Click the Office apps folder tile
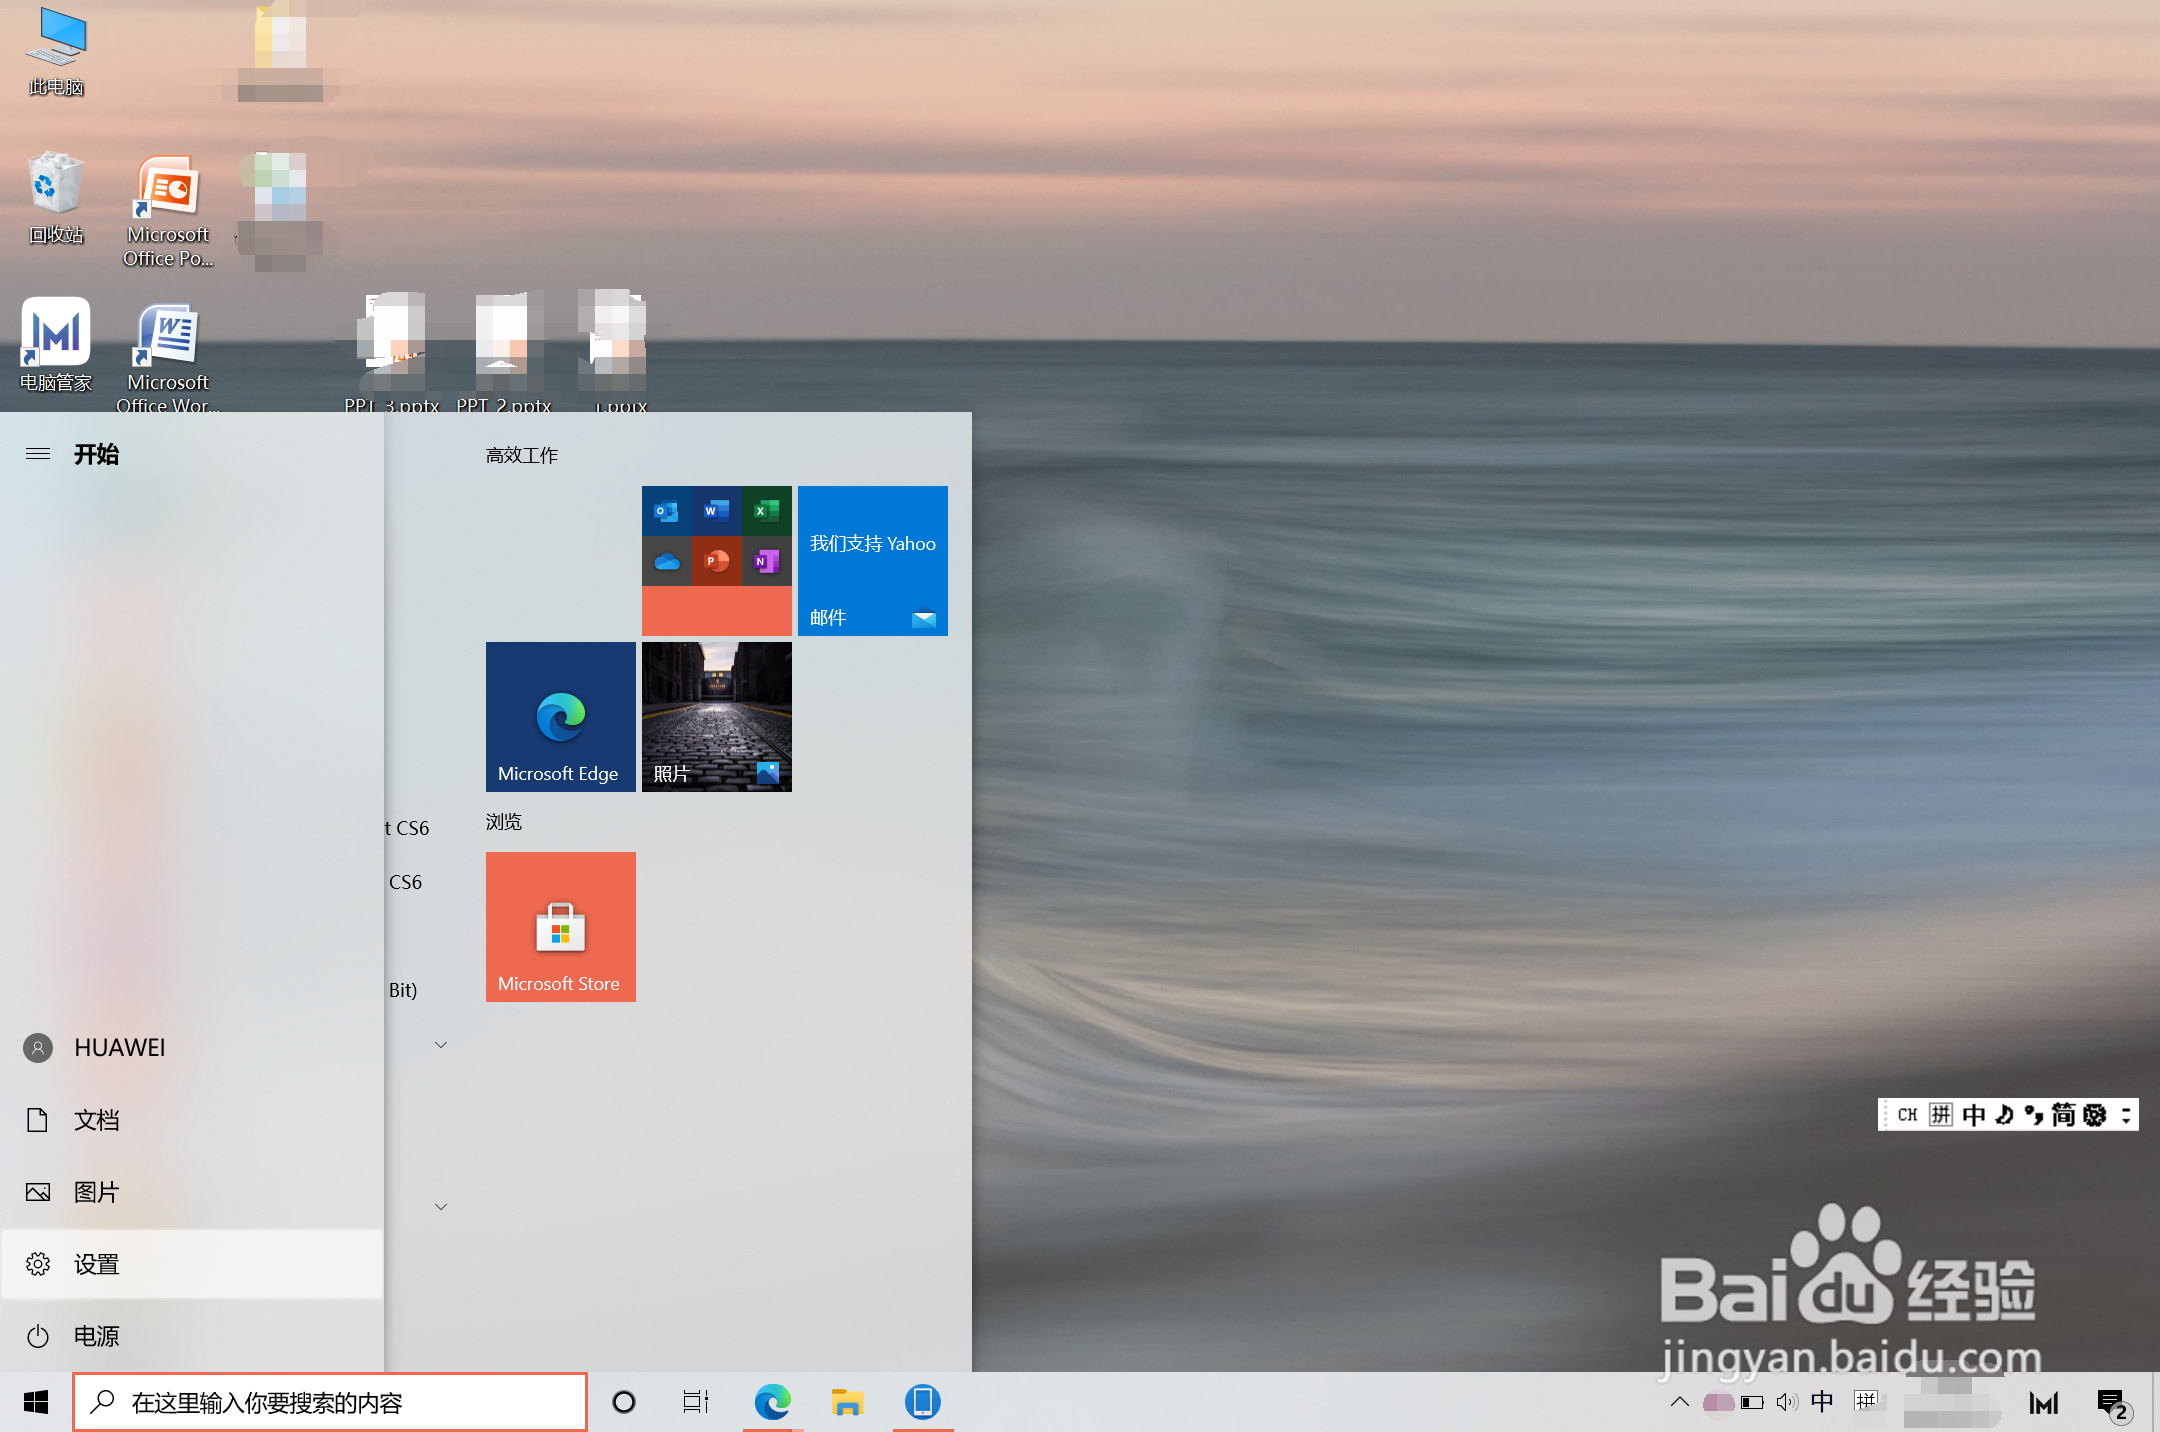2160x1432 pixels. coord(716,560)
